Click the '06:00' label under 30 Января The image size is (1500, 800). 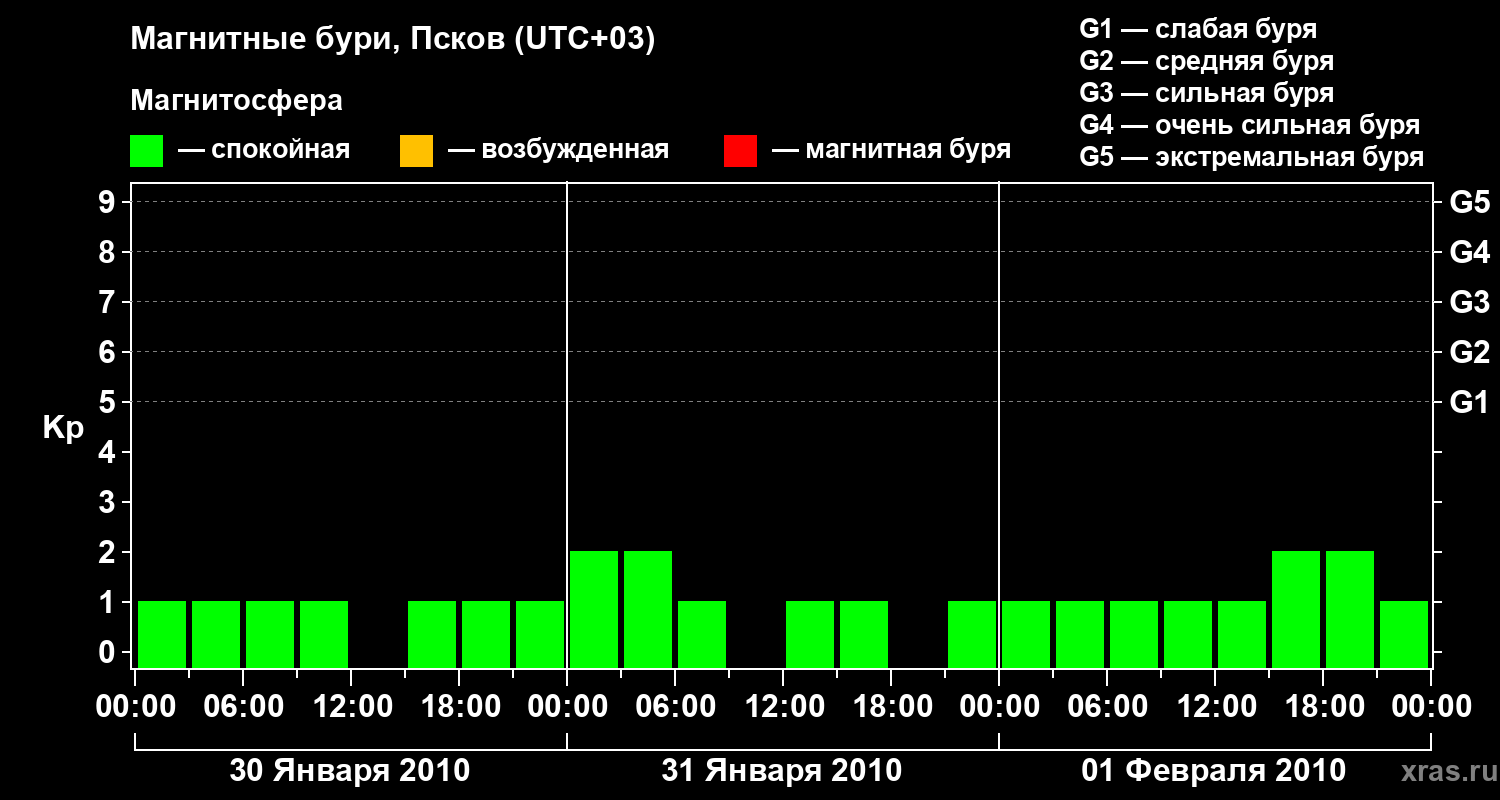coord(243,707)
